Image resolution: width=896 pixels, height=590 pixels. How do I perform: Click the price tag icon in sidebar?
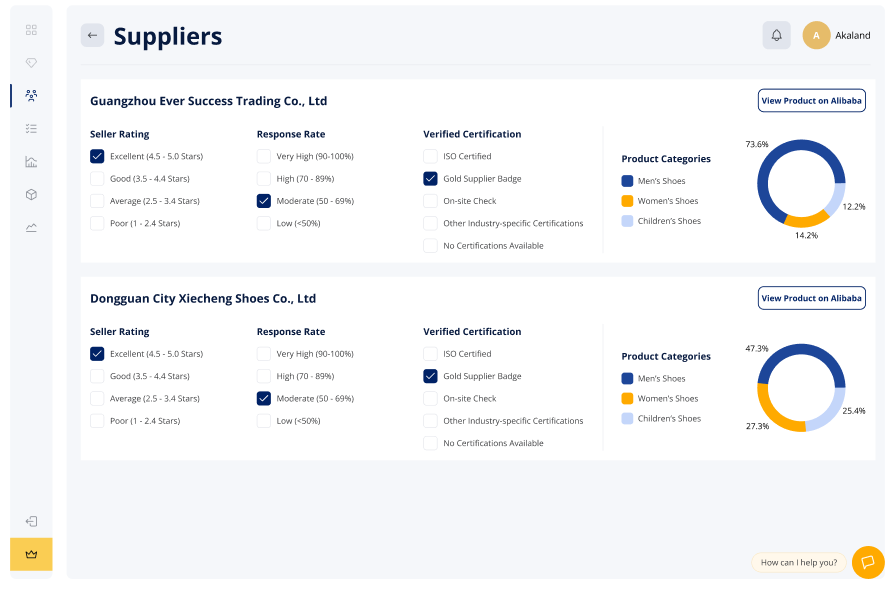click(x=31, y=63)
